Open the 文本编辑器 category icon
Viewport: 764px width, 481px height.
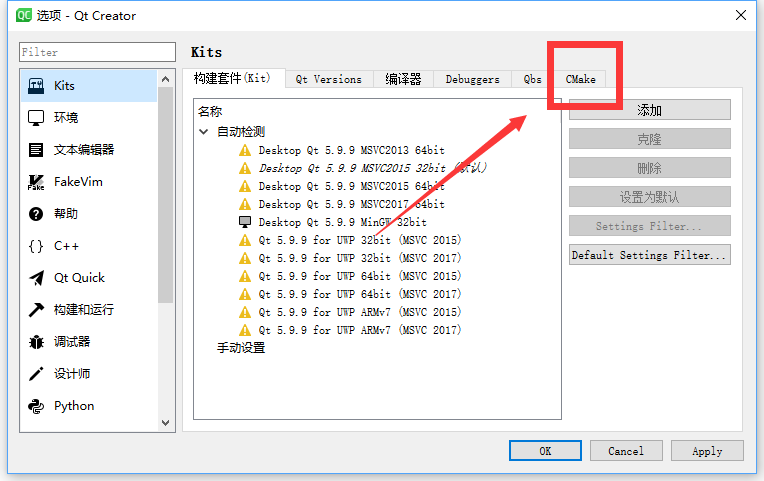coord(36,150)
